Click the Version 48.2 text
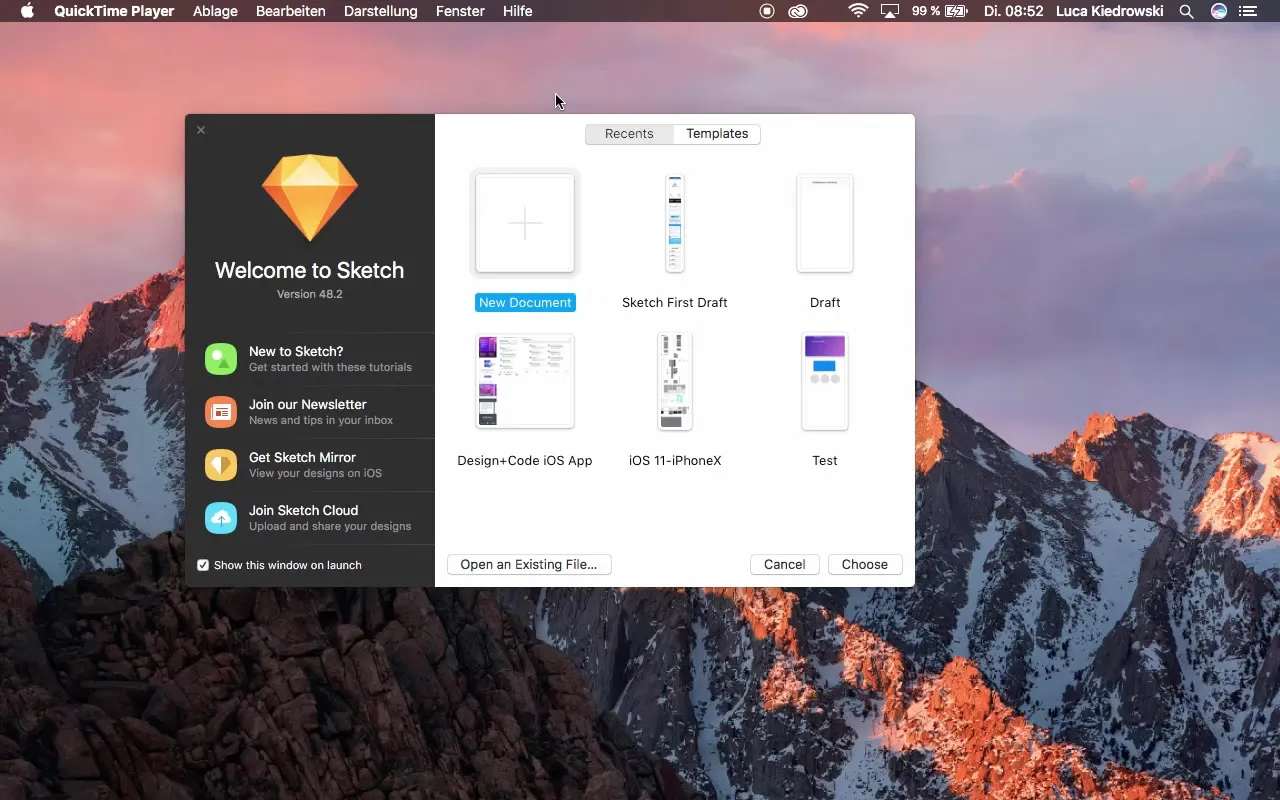Viewport: 1280px width, 800px height. pyautogui.click(x=310, y=294)
